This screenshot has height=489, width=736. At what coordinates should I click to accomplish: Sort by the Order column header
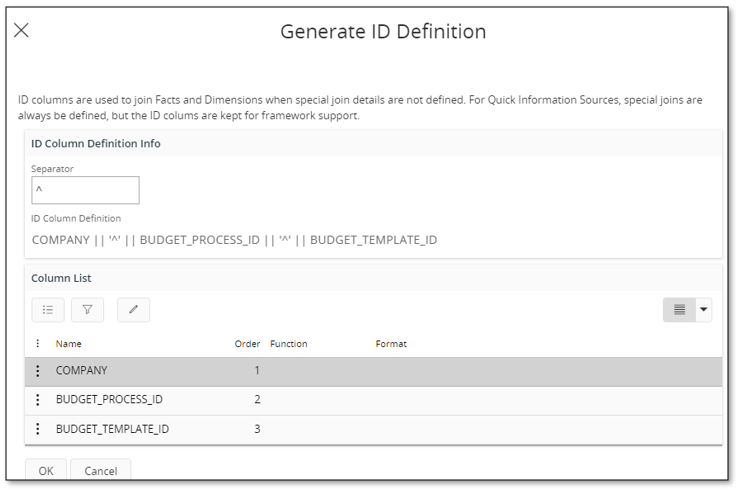(247, 344)
